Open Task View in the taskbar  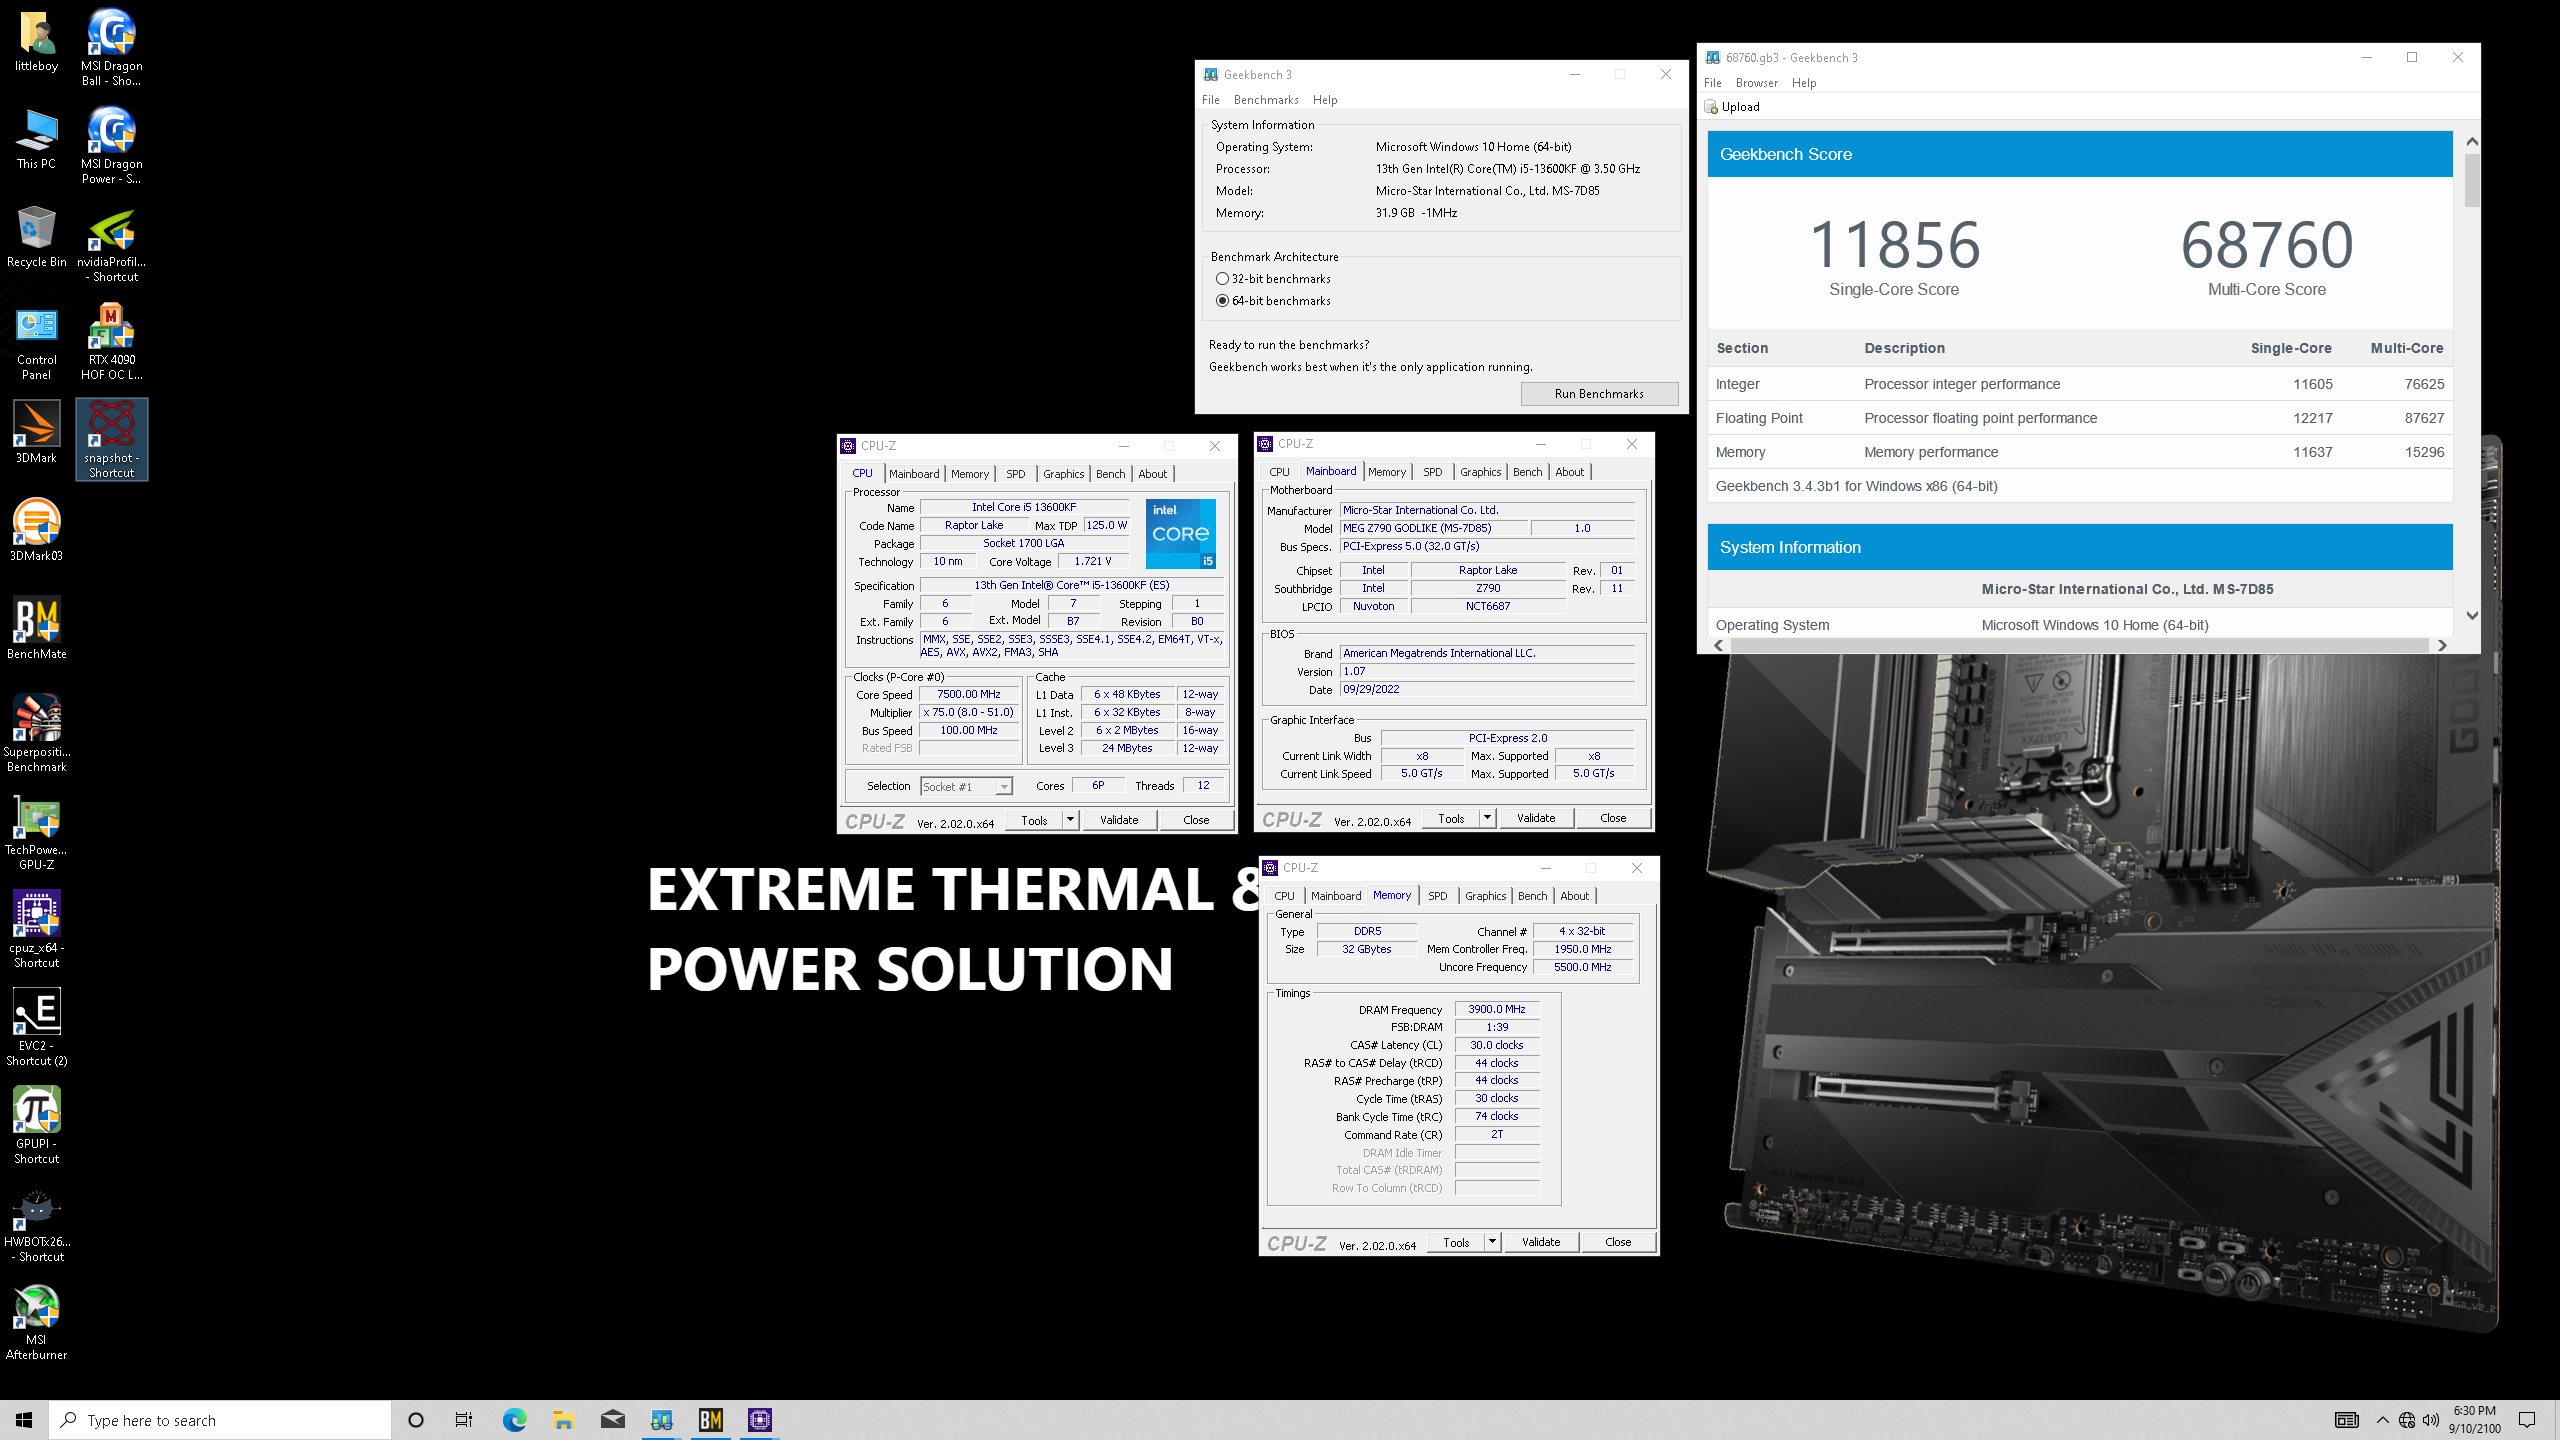464,1420
